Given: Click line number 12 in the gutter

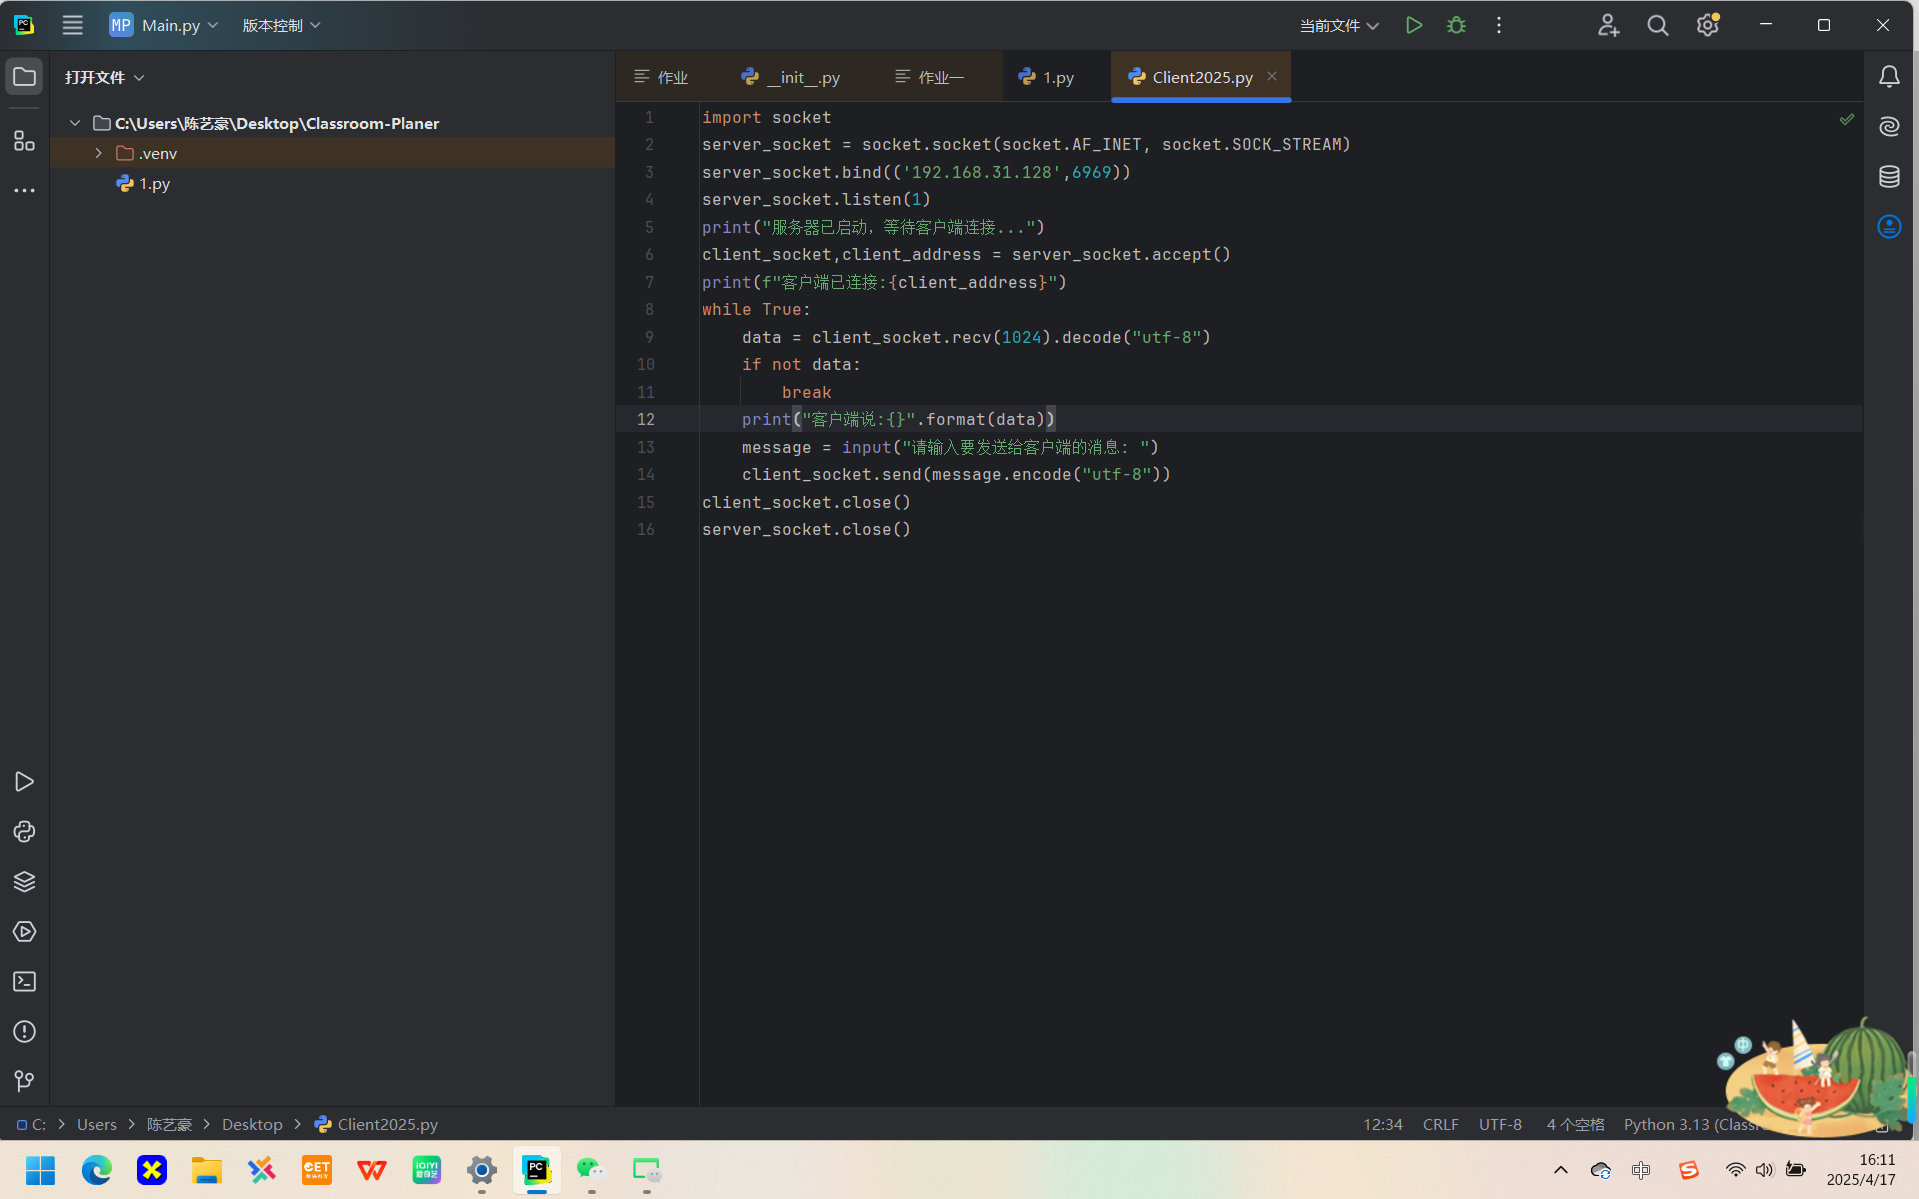Looking at the screenshot, I should coord(646,419).
